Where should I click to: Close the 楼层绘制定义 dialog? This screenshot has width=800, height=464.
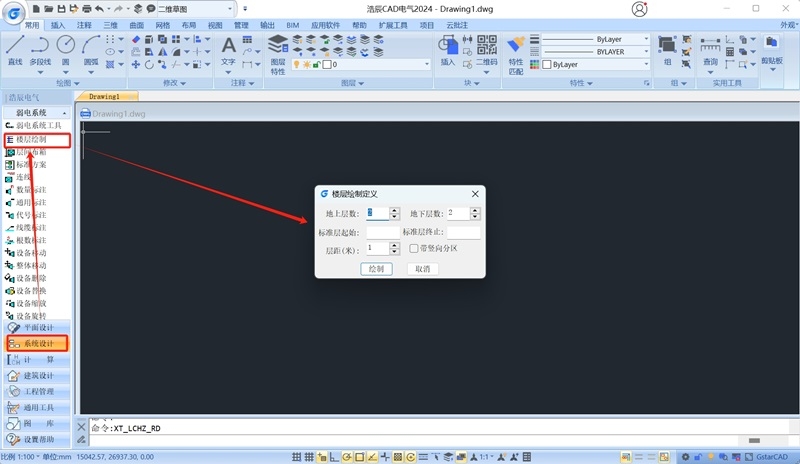coord(475,194)
